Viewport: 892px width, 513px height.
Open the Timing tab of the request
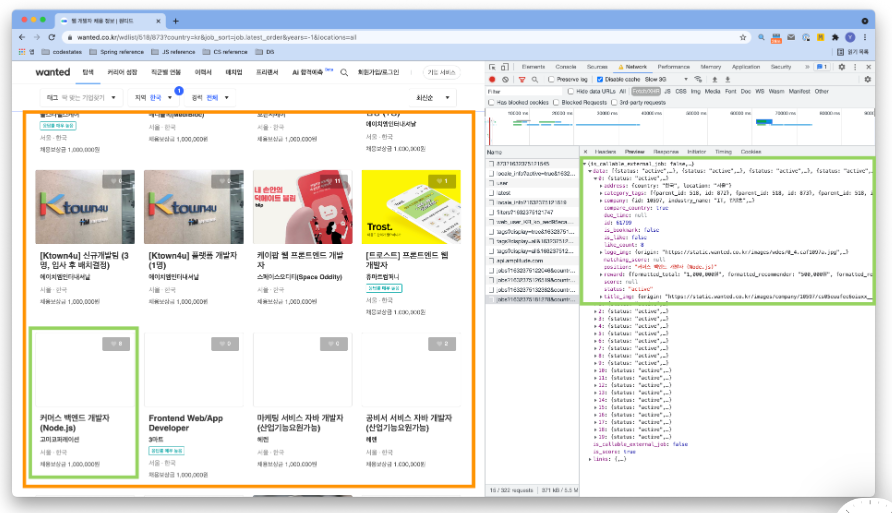pyautogui.click(x=723, y=152)
